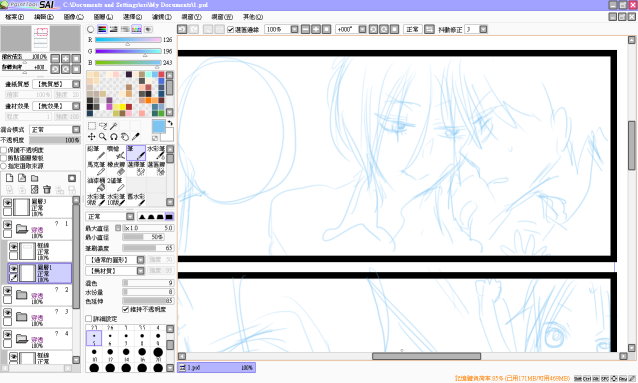638x383 pixels.
Task: Open the 圖像(C) canvas menu
Action: 74,17
